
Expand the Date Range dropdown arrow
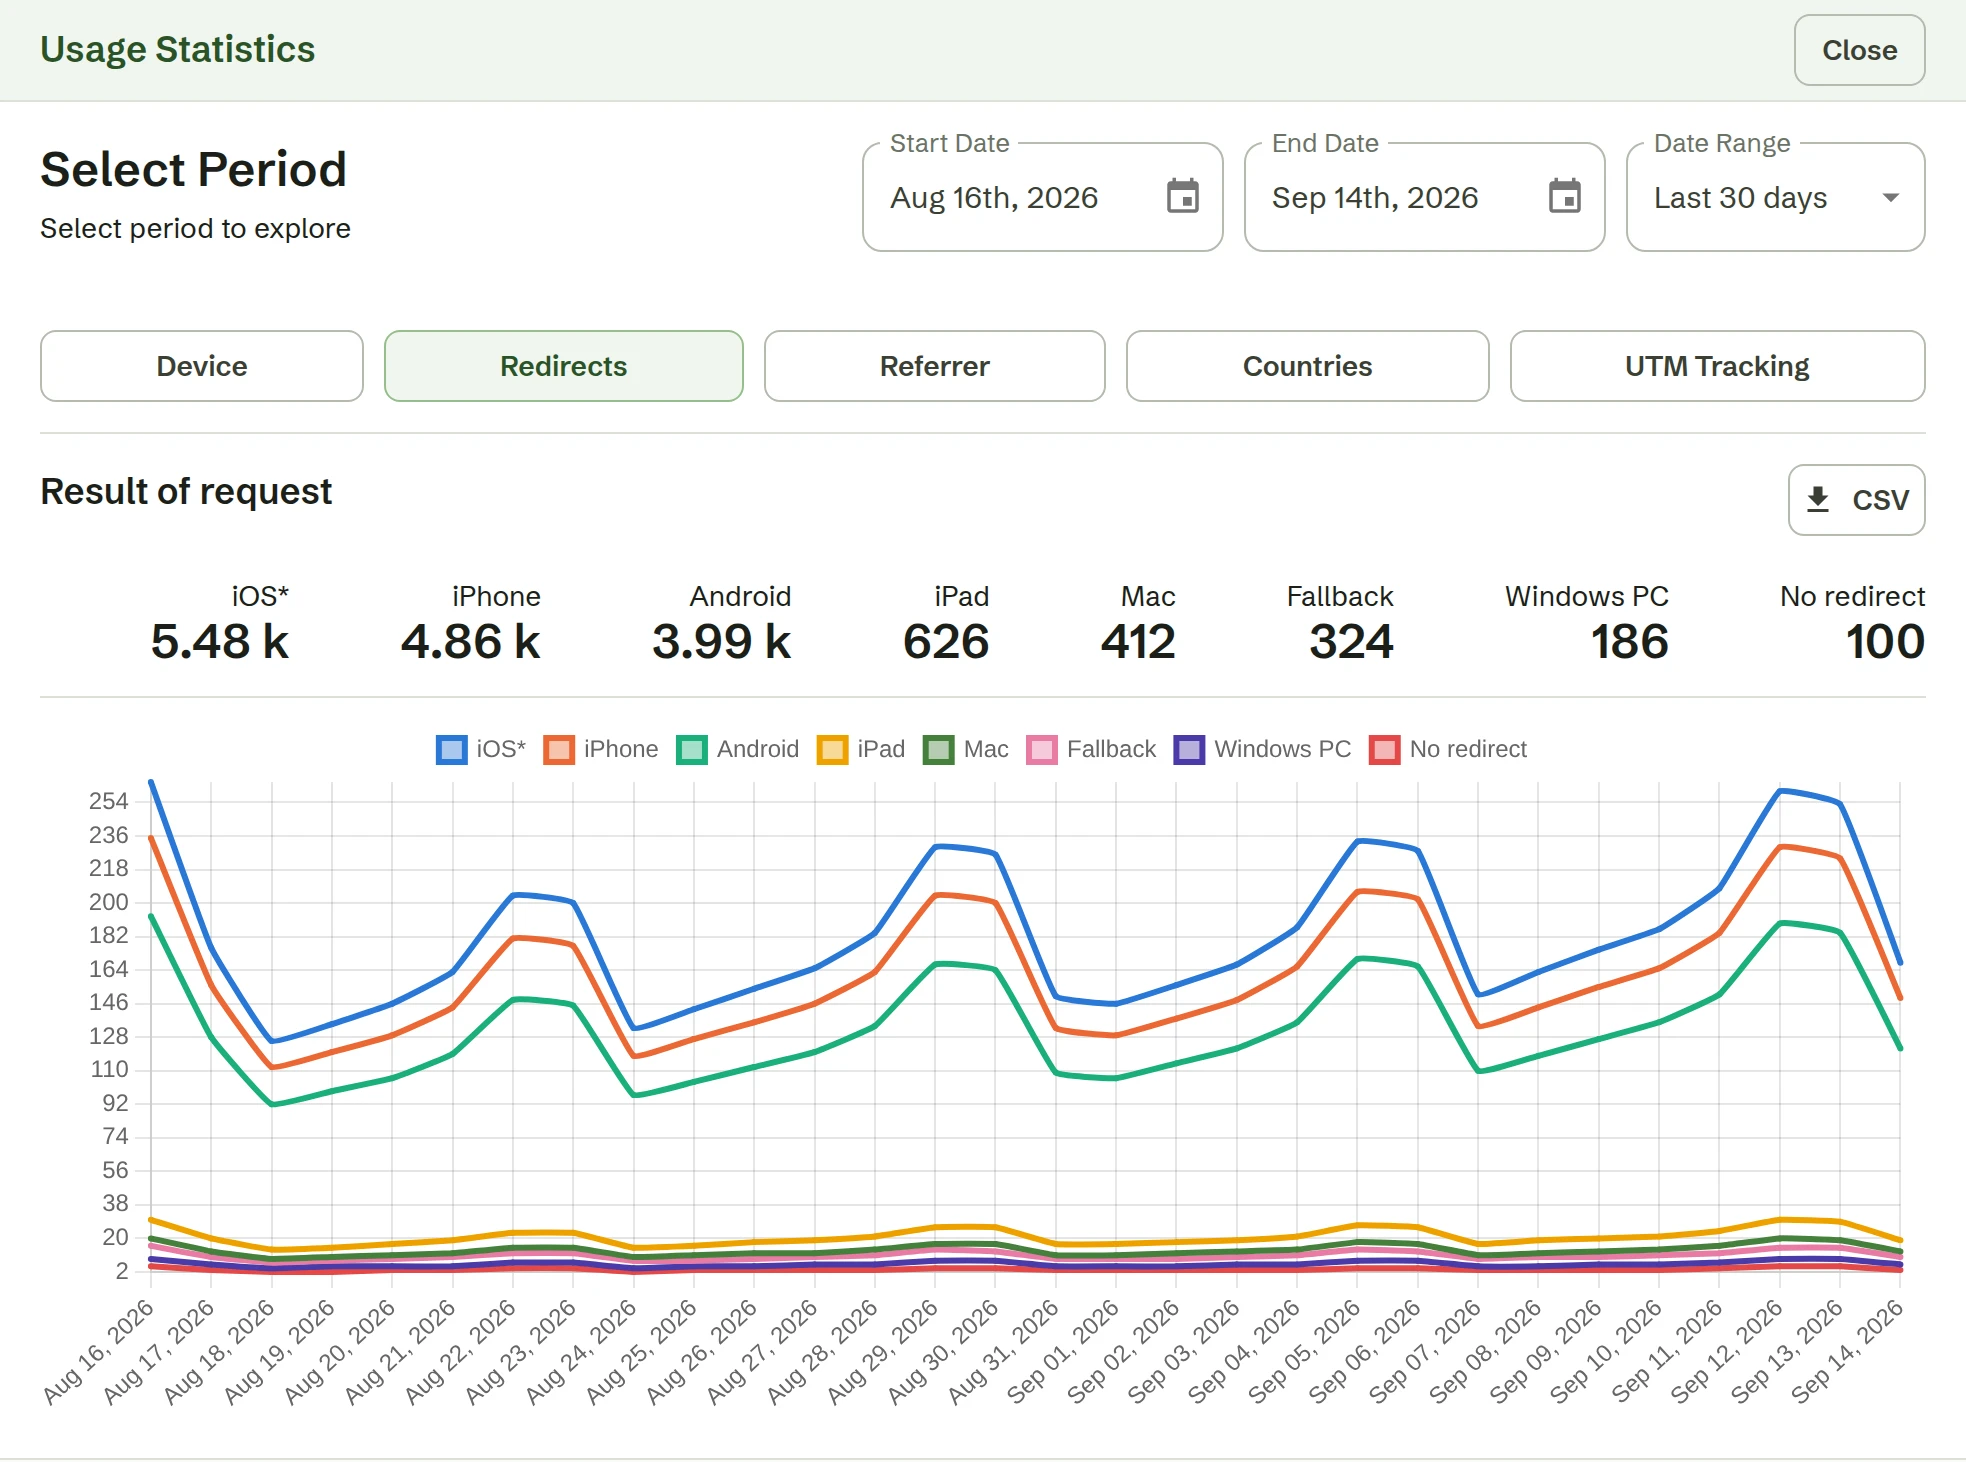(1890, 197)
